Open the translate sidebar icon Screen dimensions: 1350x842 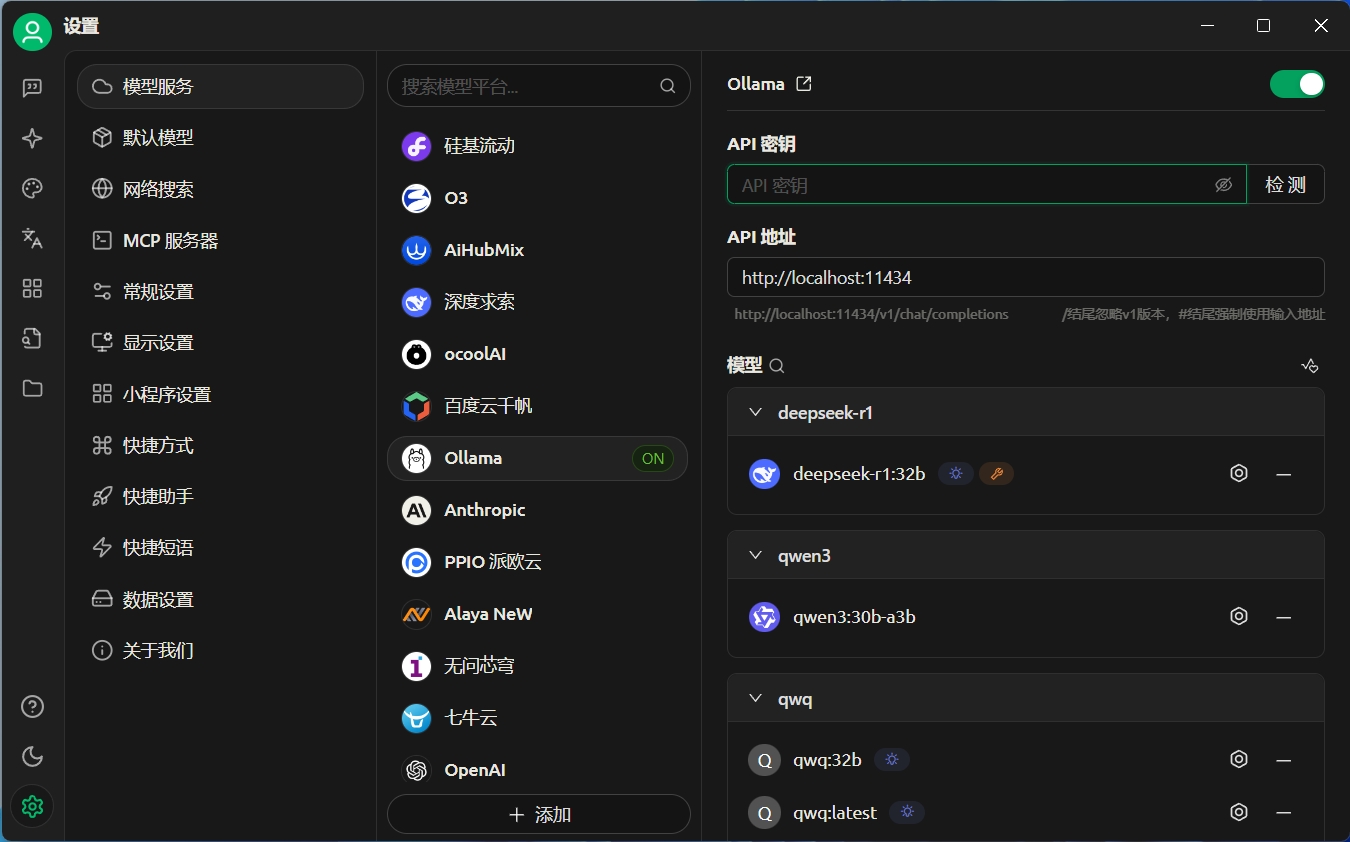pos(32,238)
